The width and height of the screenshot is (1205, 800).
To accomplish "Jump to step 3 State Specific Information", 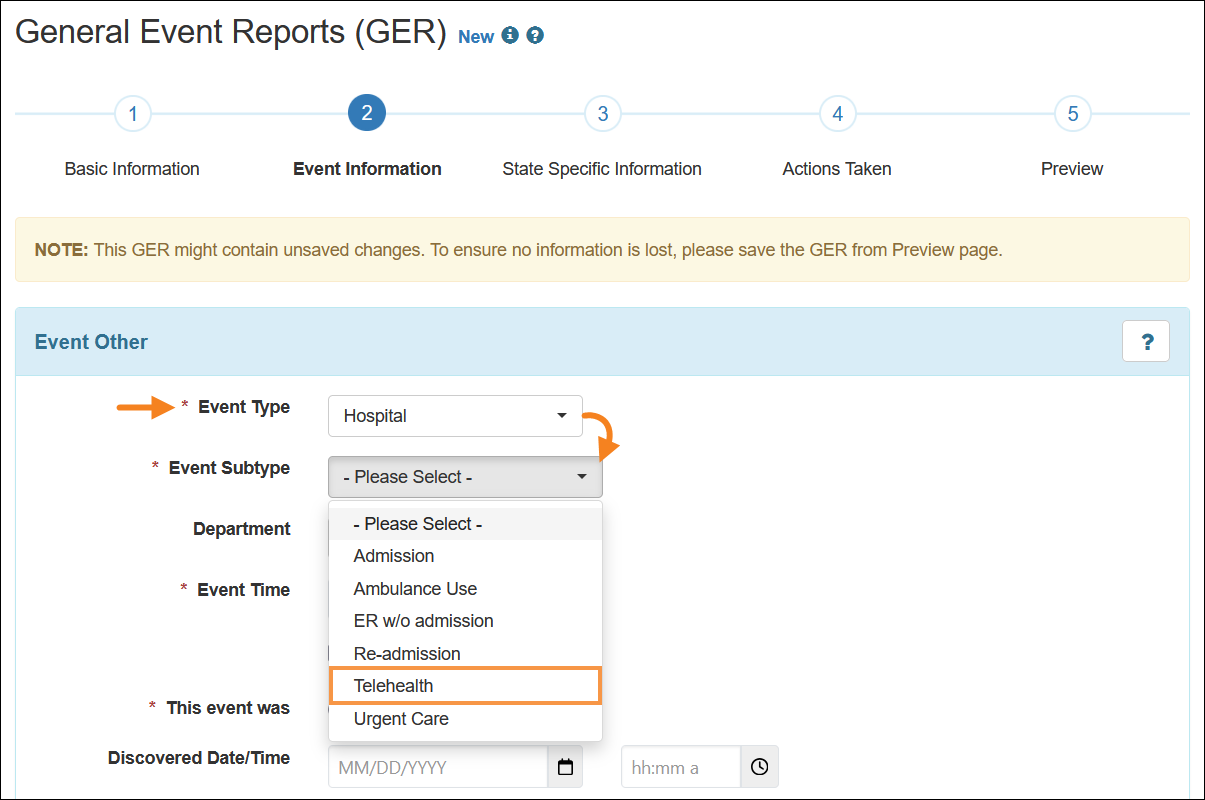I will coord(602,113).
